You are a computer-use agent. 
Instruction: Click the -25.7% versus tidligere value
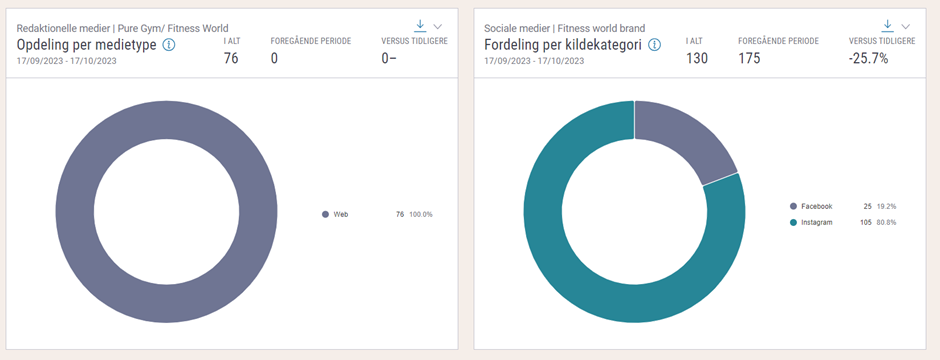pos(868,59)
